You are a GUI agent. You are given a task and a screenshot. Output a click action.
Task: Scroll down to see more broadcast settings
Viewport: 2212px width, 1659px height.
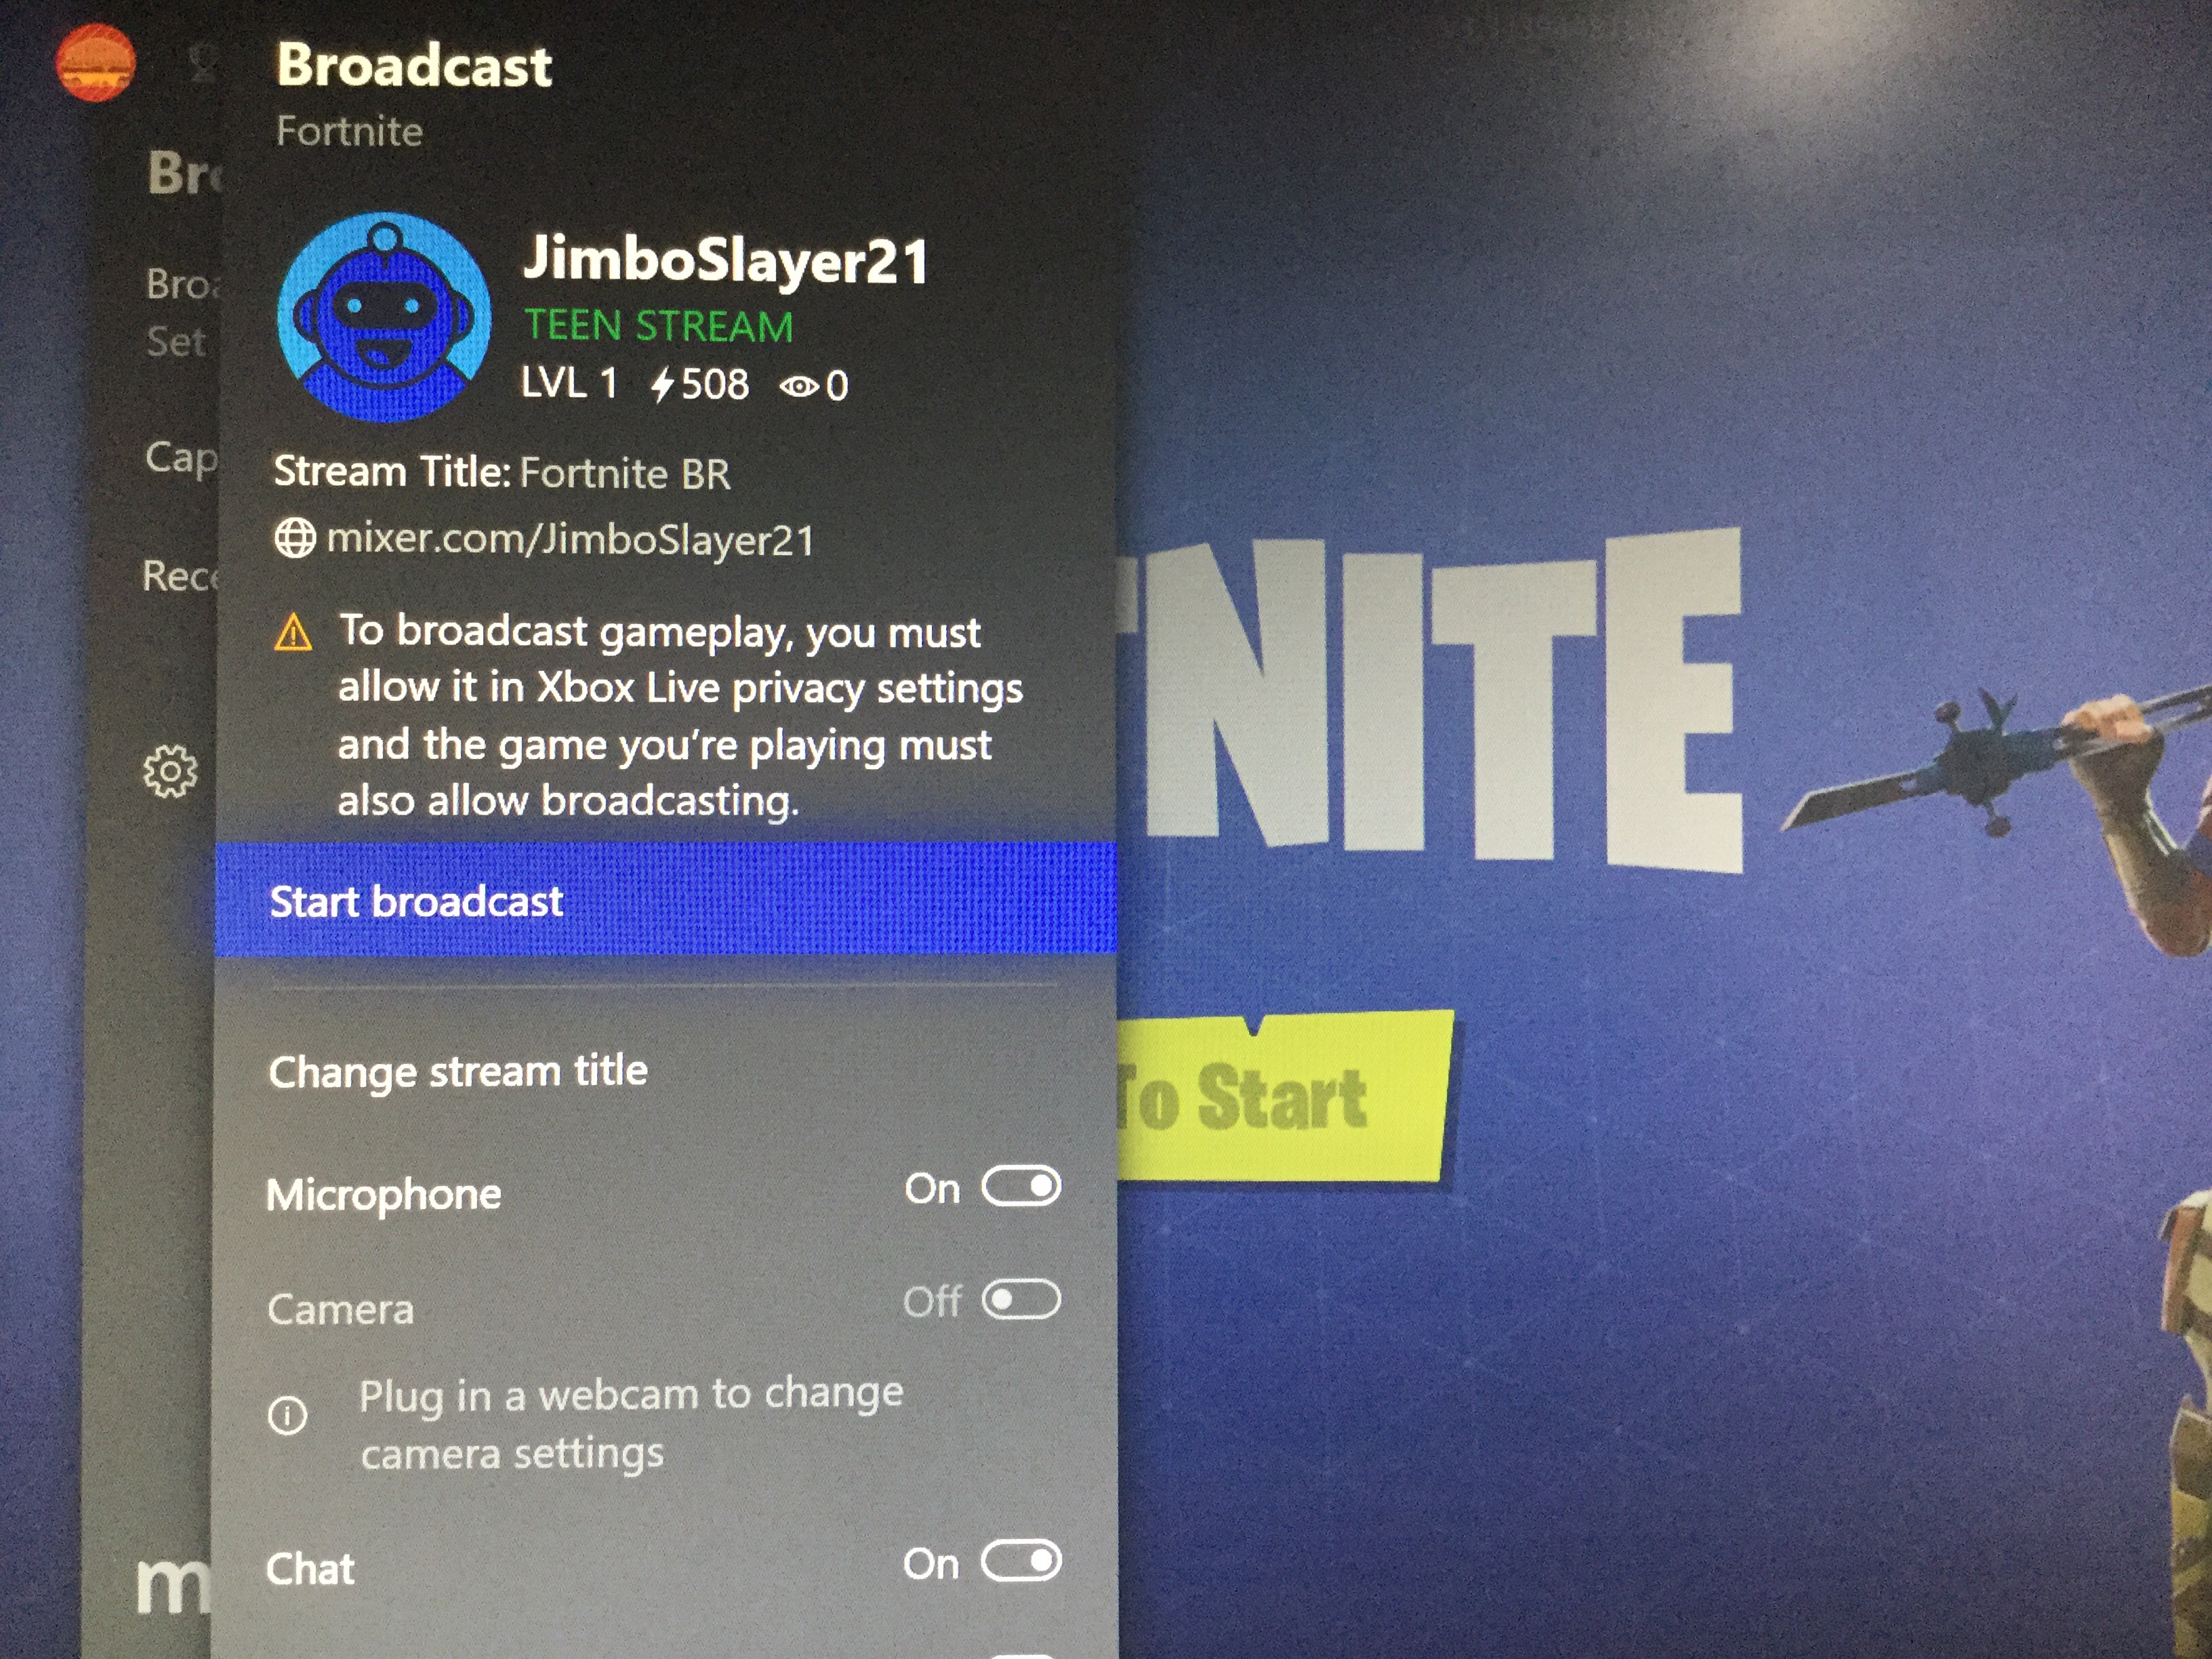(x=679, y=1638)
